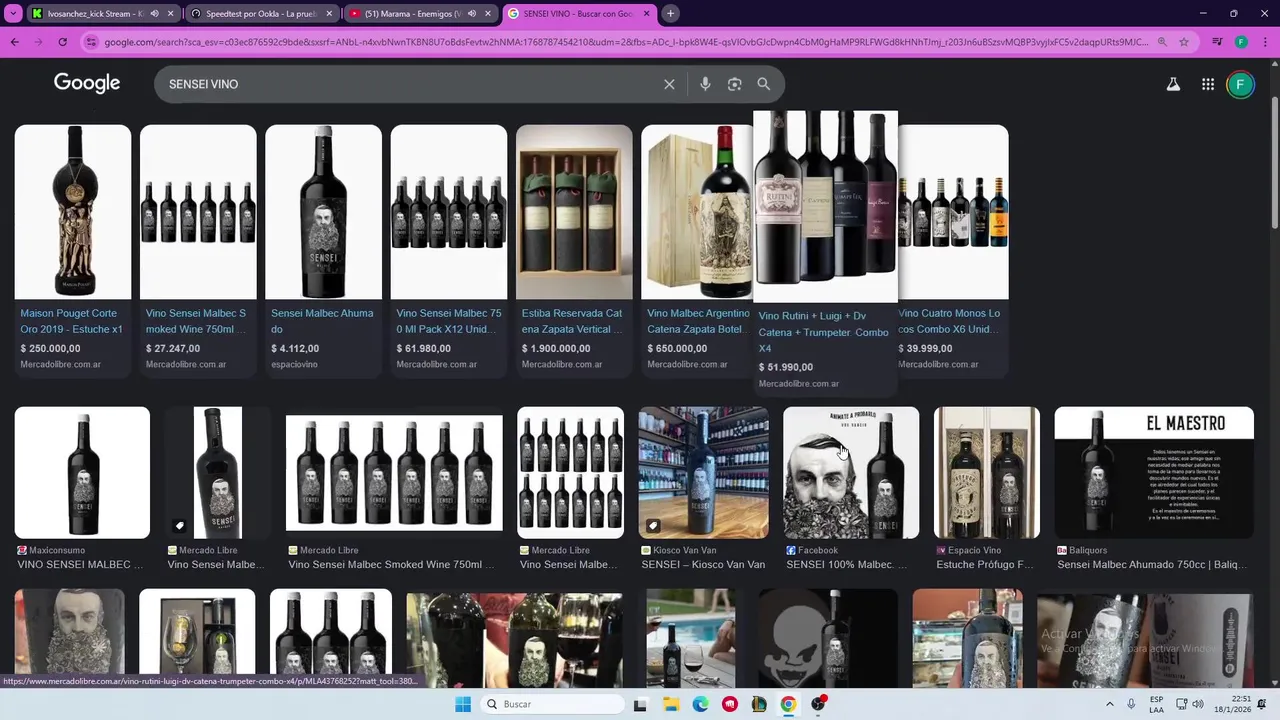Click the $ 1.900.000,00 price text
The image size is (1280, 720).
556,349
